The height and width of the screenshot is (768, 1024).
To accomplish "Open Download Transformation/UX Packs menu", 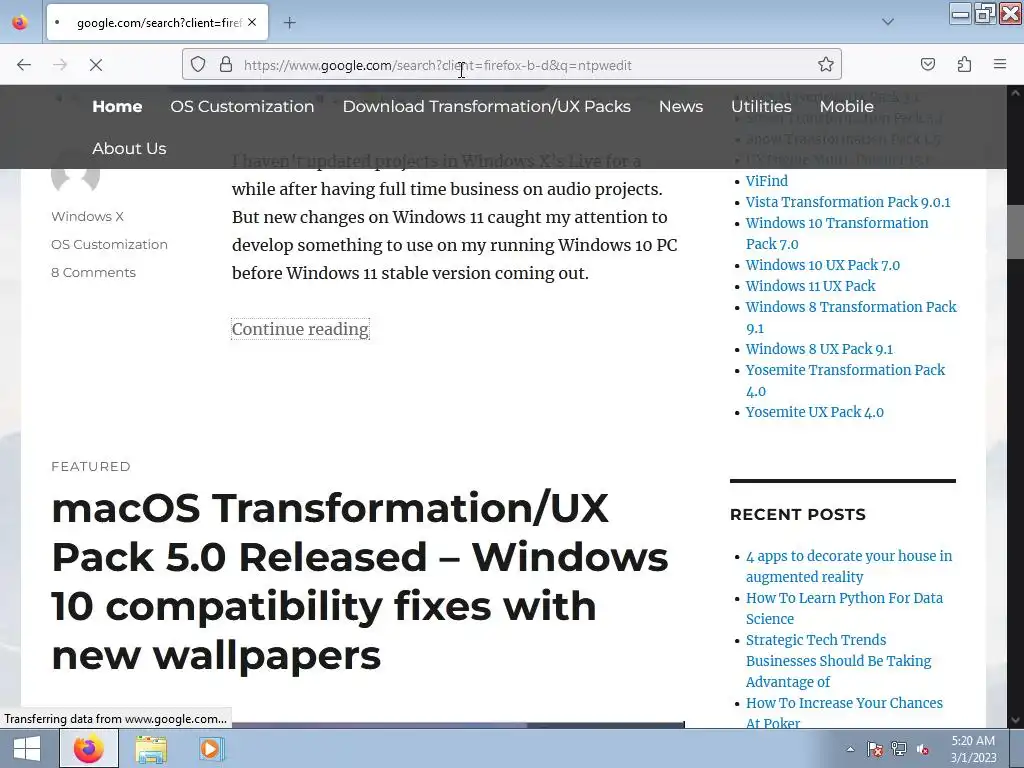I will click(487, 106).
